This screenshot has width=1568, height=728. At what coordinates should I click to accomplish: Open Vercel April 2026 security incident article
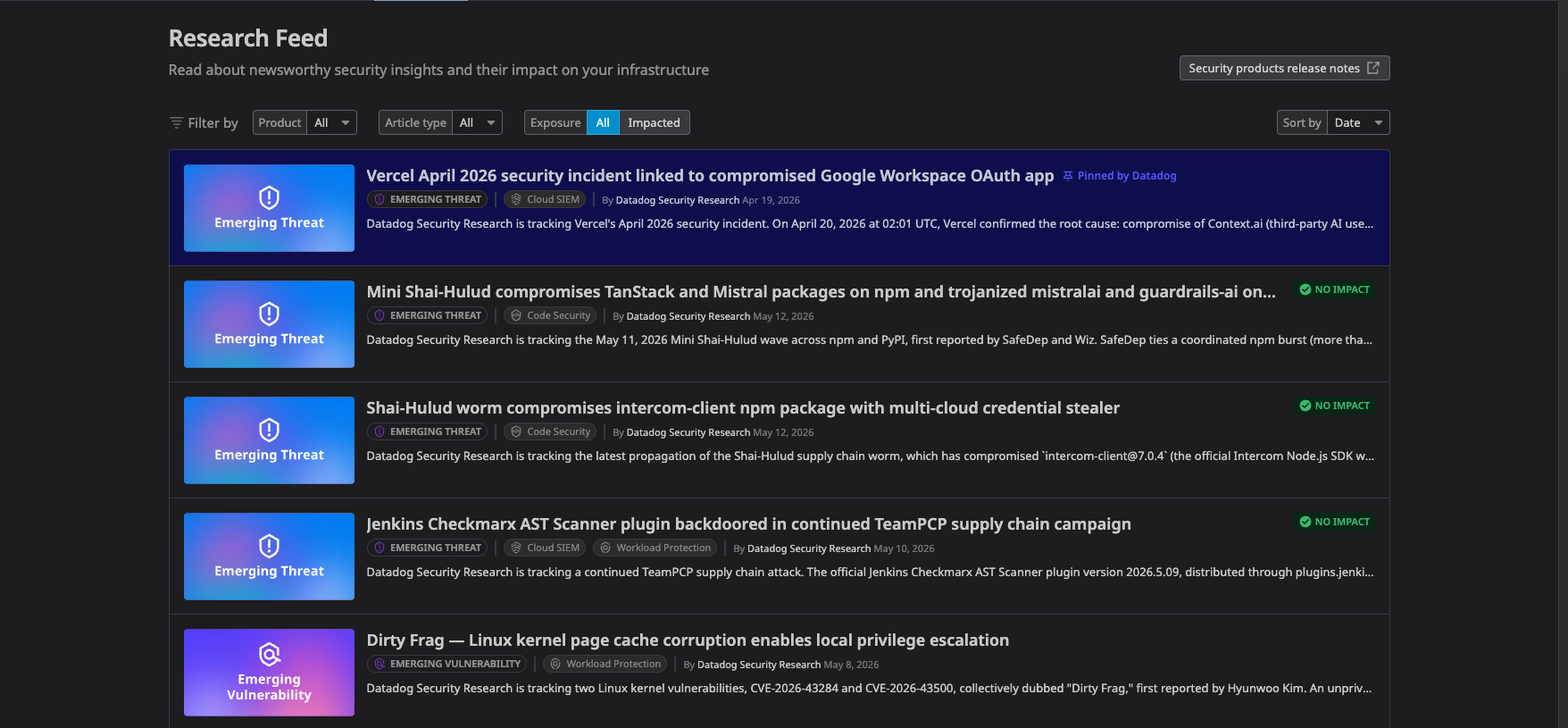[710, 176]
